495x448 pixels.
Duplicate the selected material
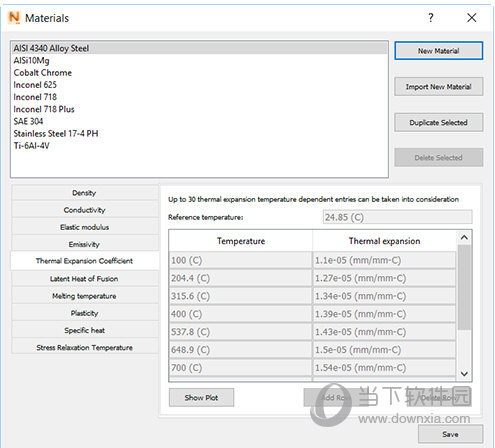(439, 122)
